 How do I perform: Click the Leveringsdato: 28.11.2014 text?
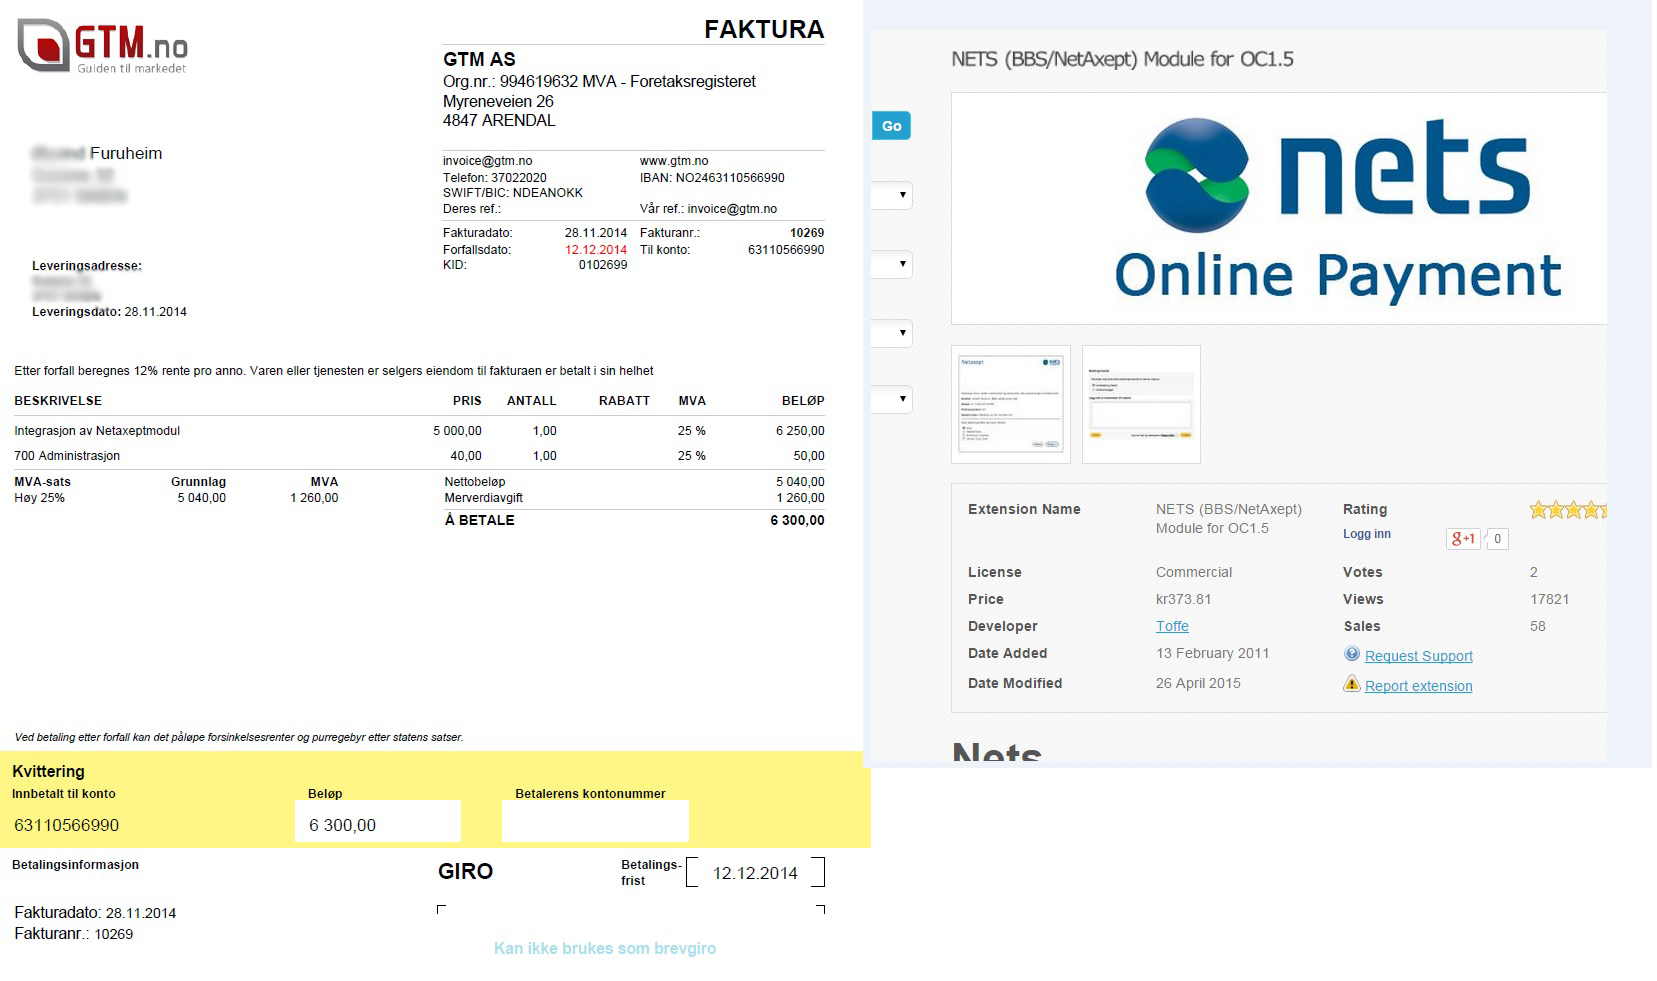pos(109,312)
